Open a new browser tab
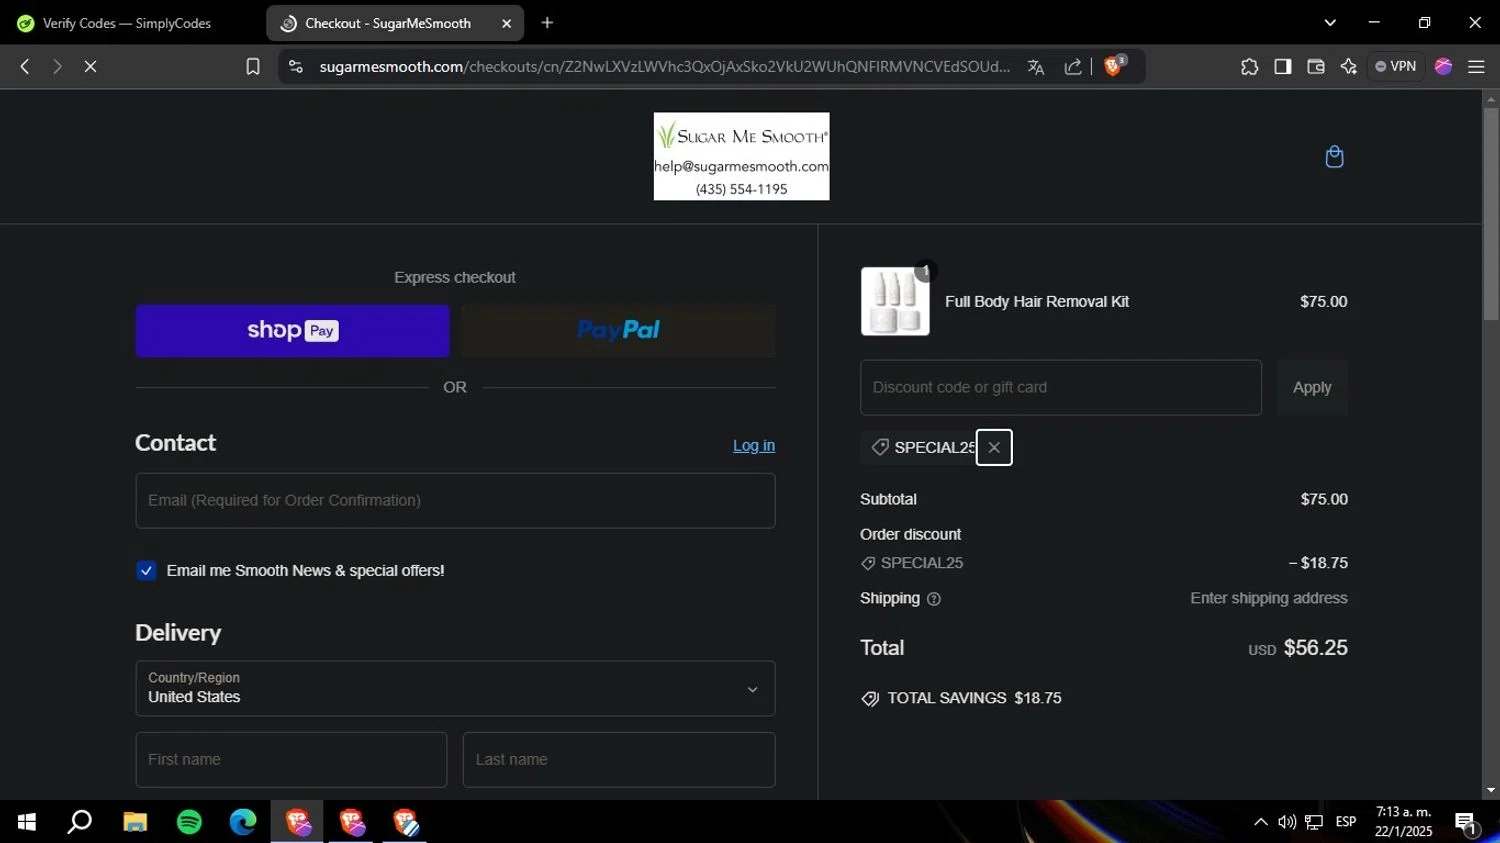Viewport: 1500px width, 843px height. pos(547,23)
